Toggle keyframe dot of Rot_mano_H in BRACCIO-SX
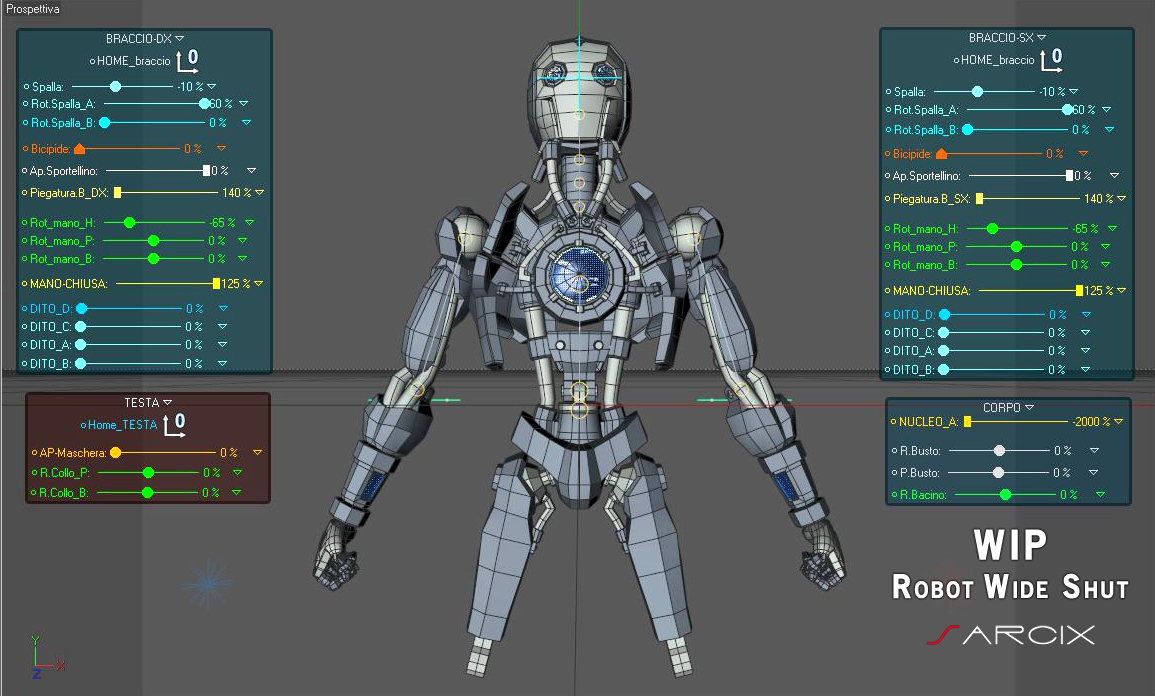Image resolution: width=1155 pixels, height=696 pixels. coord(888,229)
